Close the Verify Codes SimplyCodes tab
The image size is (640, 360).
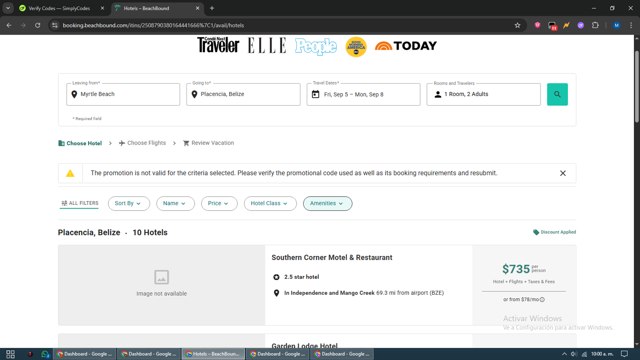pyautogui.click(x=102, y=8)
